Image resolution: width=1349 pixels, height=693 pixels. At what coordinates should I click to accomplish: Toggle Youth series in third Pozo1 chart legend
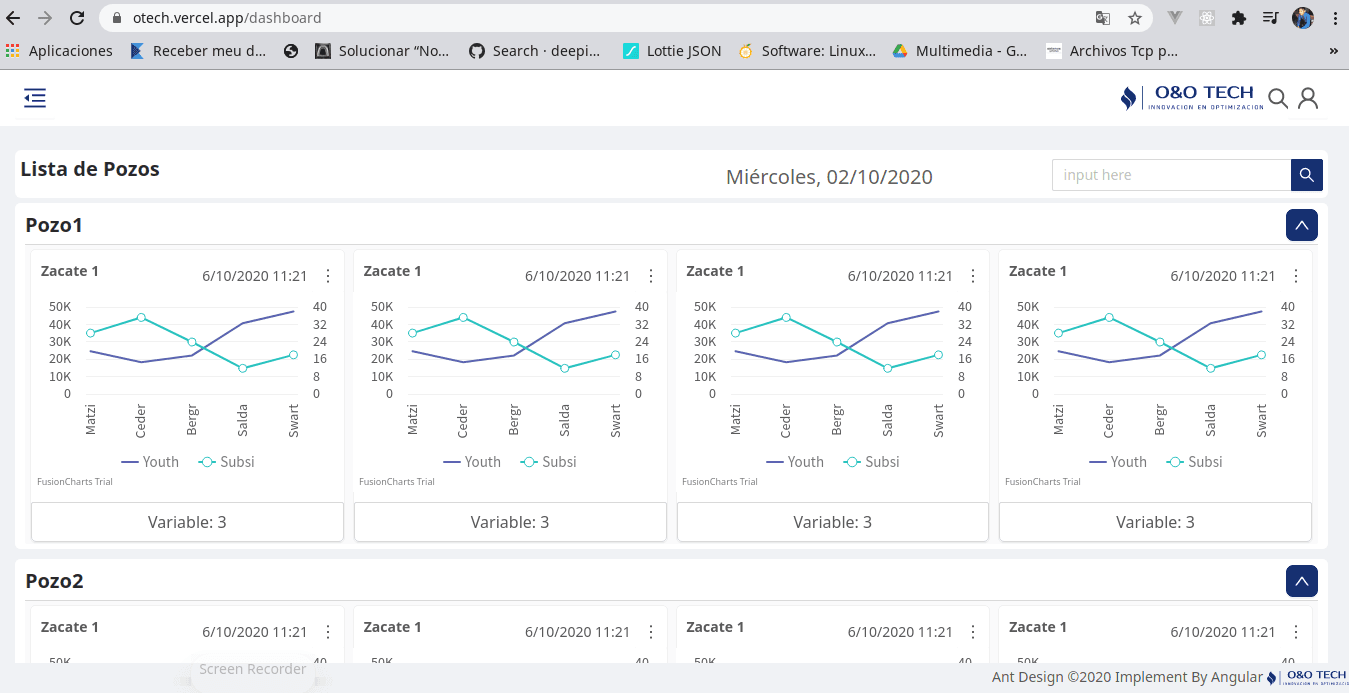796,462
